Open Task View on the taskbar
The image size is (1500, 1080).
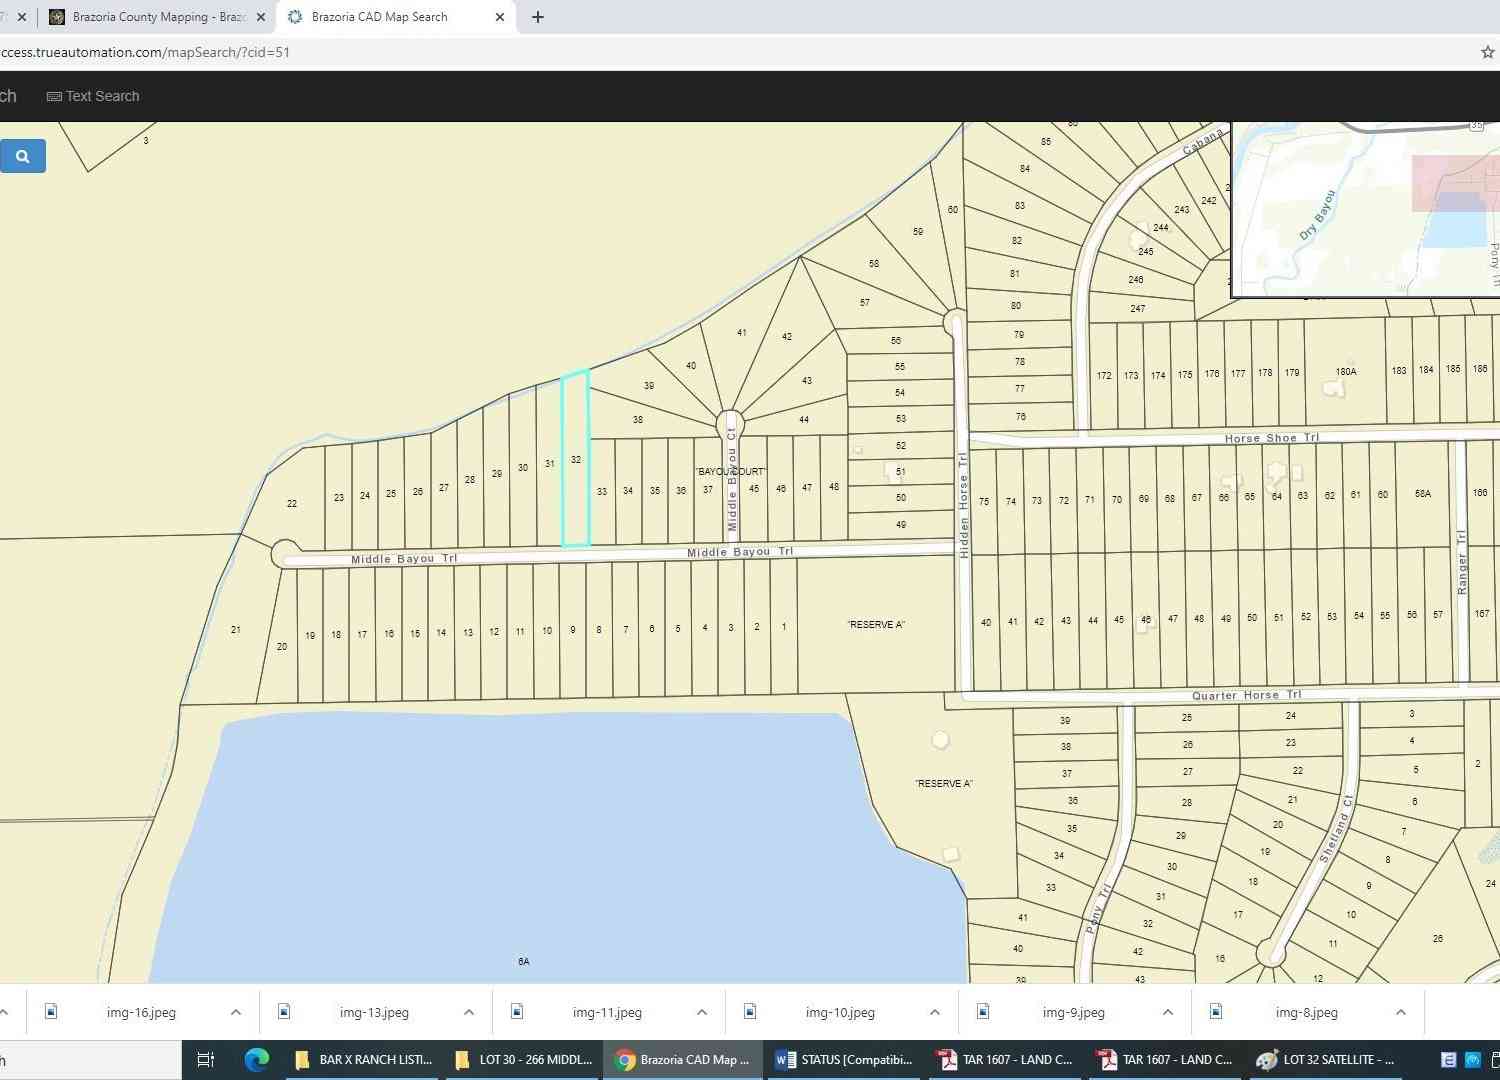pos(206,1060)
